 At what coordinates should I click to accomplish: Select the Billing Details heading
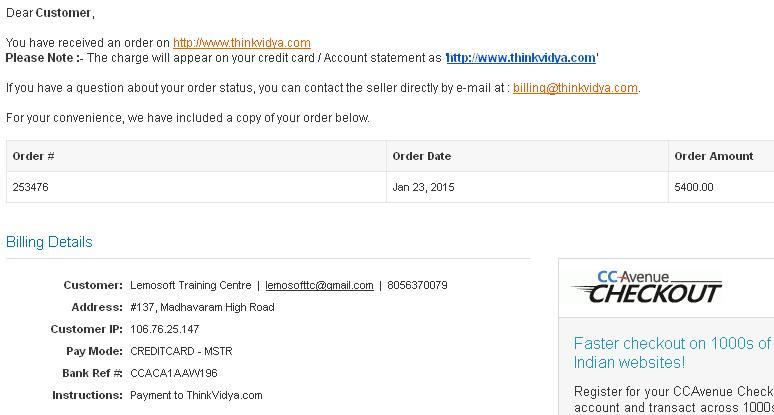pos(49,242)
